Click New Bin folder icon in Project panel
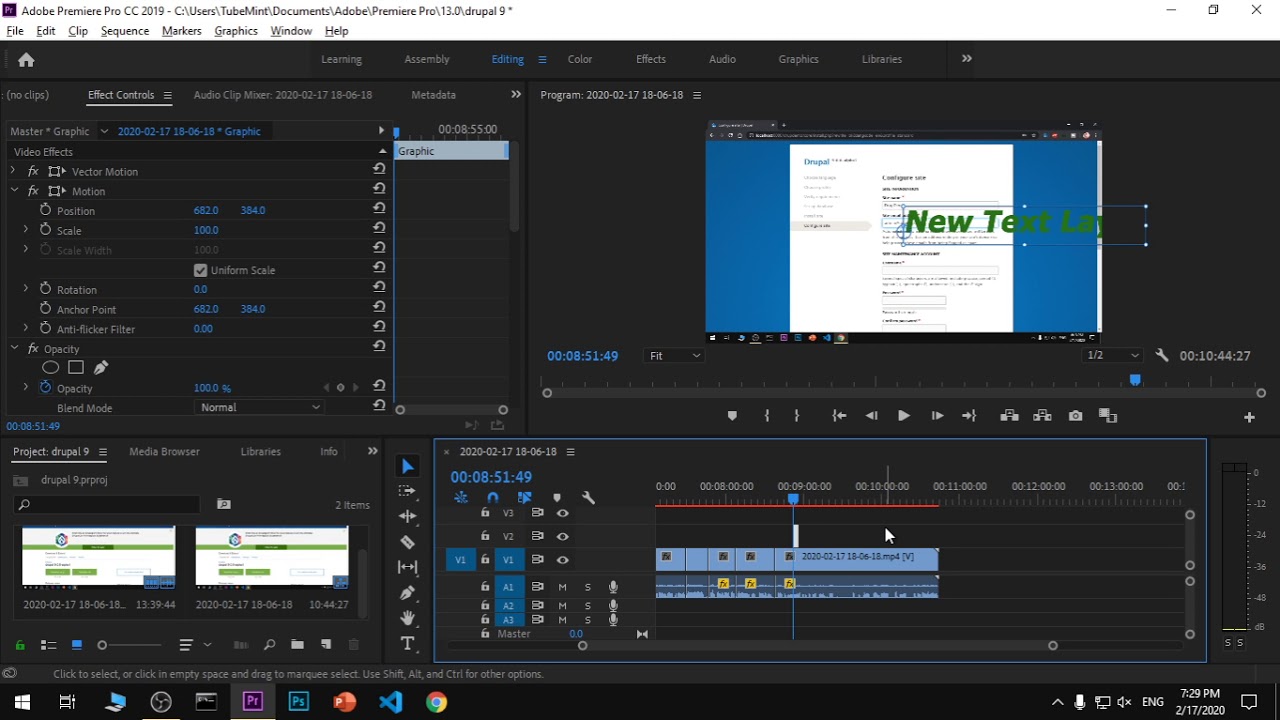 297,645
